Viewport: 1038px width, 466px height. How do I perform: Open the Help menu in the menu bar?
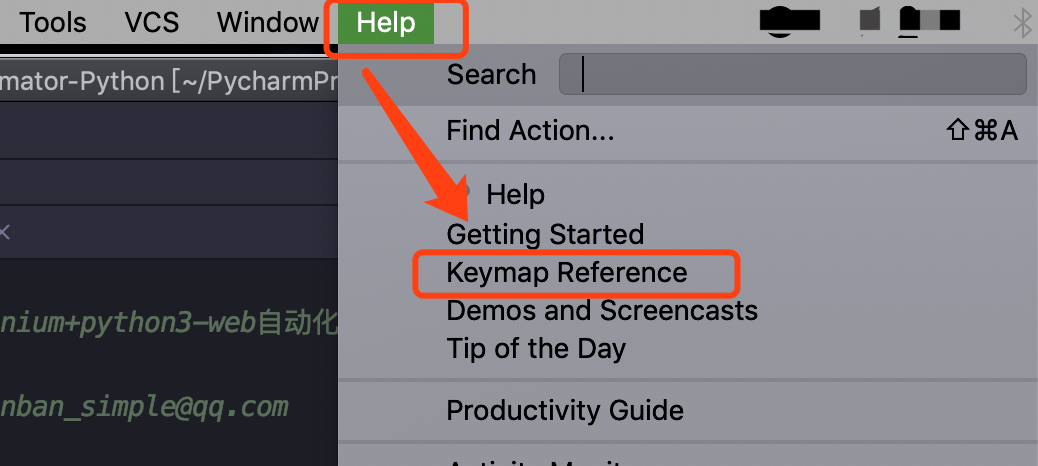386,23
